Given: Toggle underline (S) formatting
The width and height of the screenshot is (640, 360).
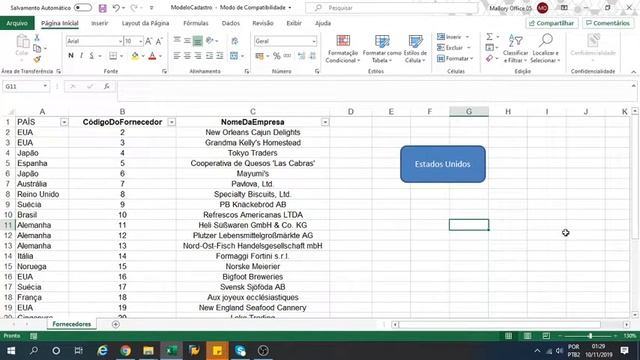Looking at the screenshot, I should [x=91, y=56].
